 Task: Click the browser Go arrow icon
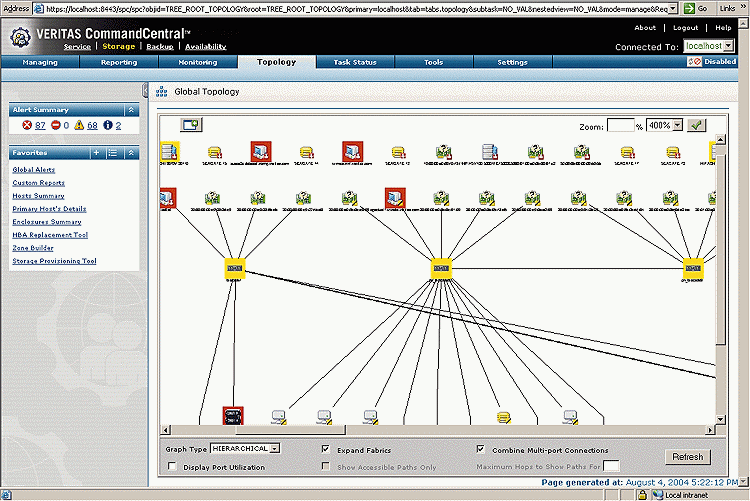click(689, 8)
